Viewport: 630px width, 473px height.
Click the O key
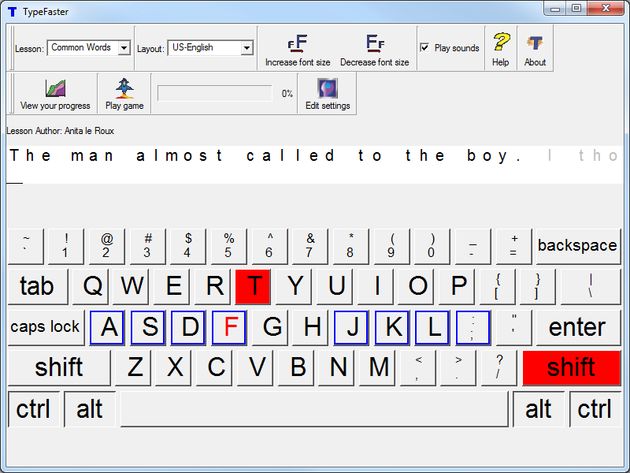(x=416, y=287)
